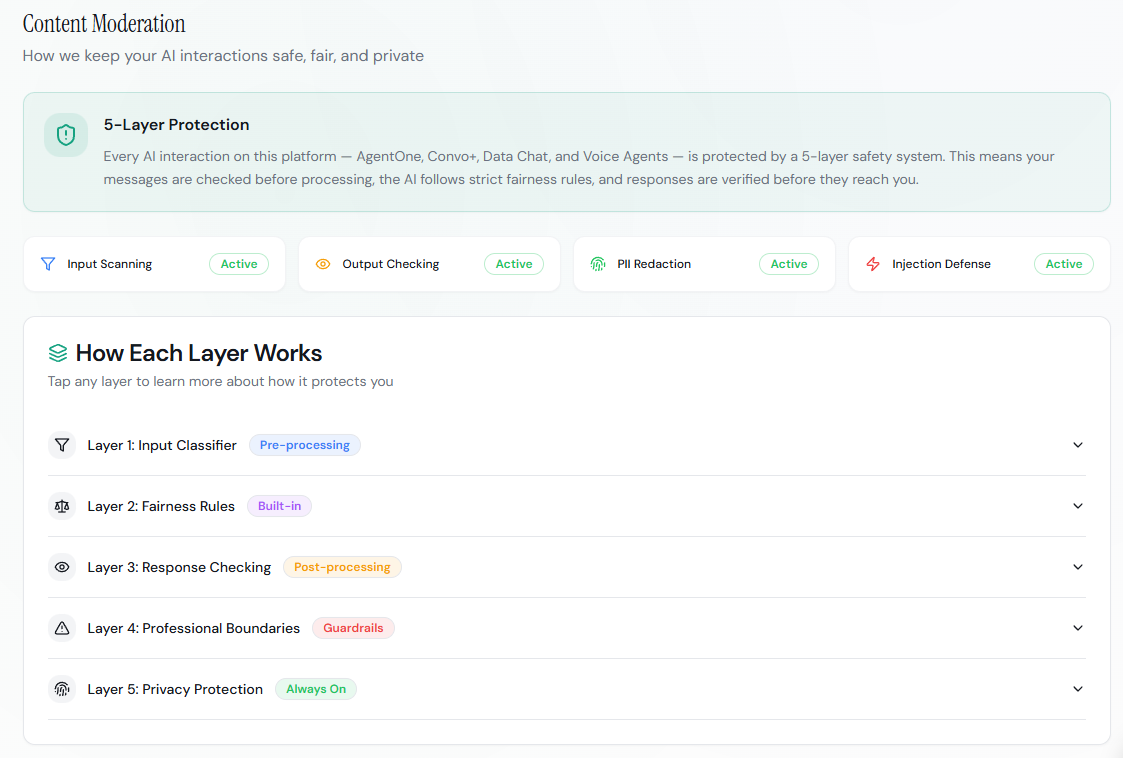This screenshot has height=758, width=1123.
Task: Click the stacked layers icon by How Each Layer Works
Action: tap(58, 353)
